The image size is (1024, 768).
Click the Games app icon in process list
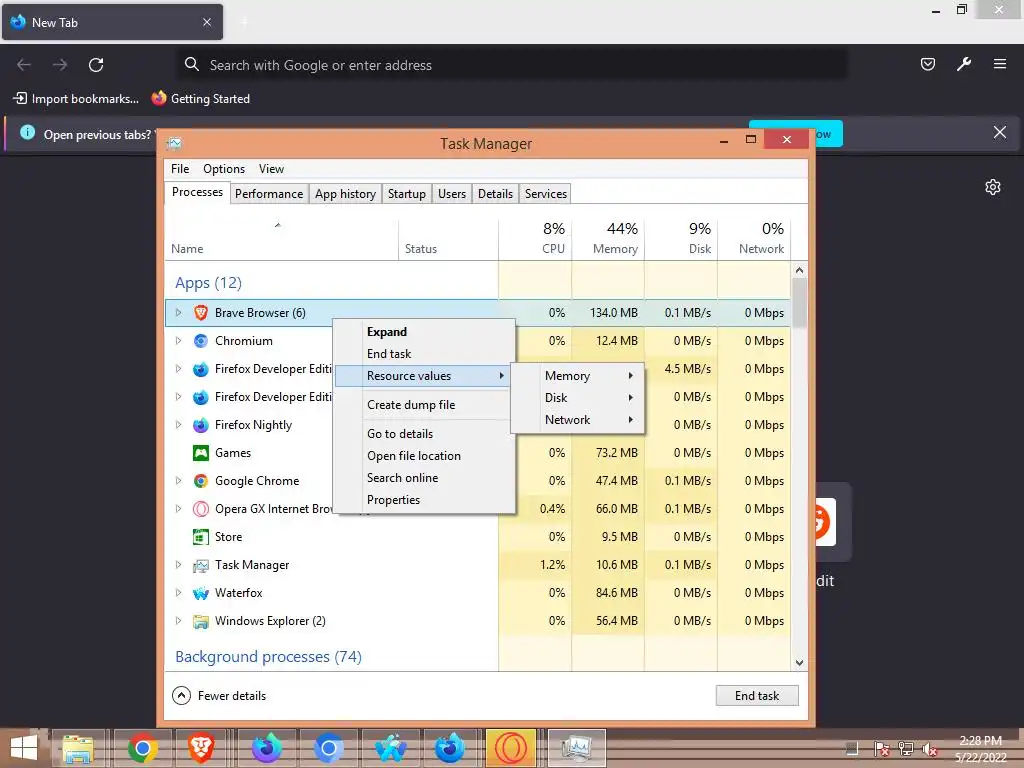click(200, 453)
